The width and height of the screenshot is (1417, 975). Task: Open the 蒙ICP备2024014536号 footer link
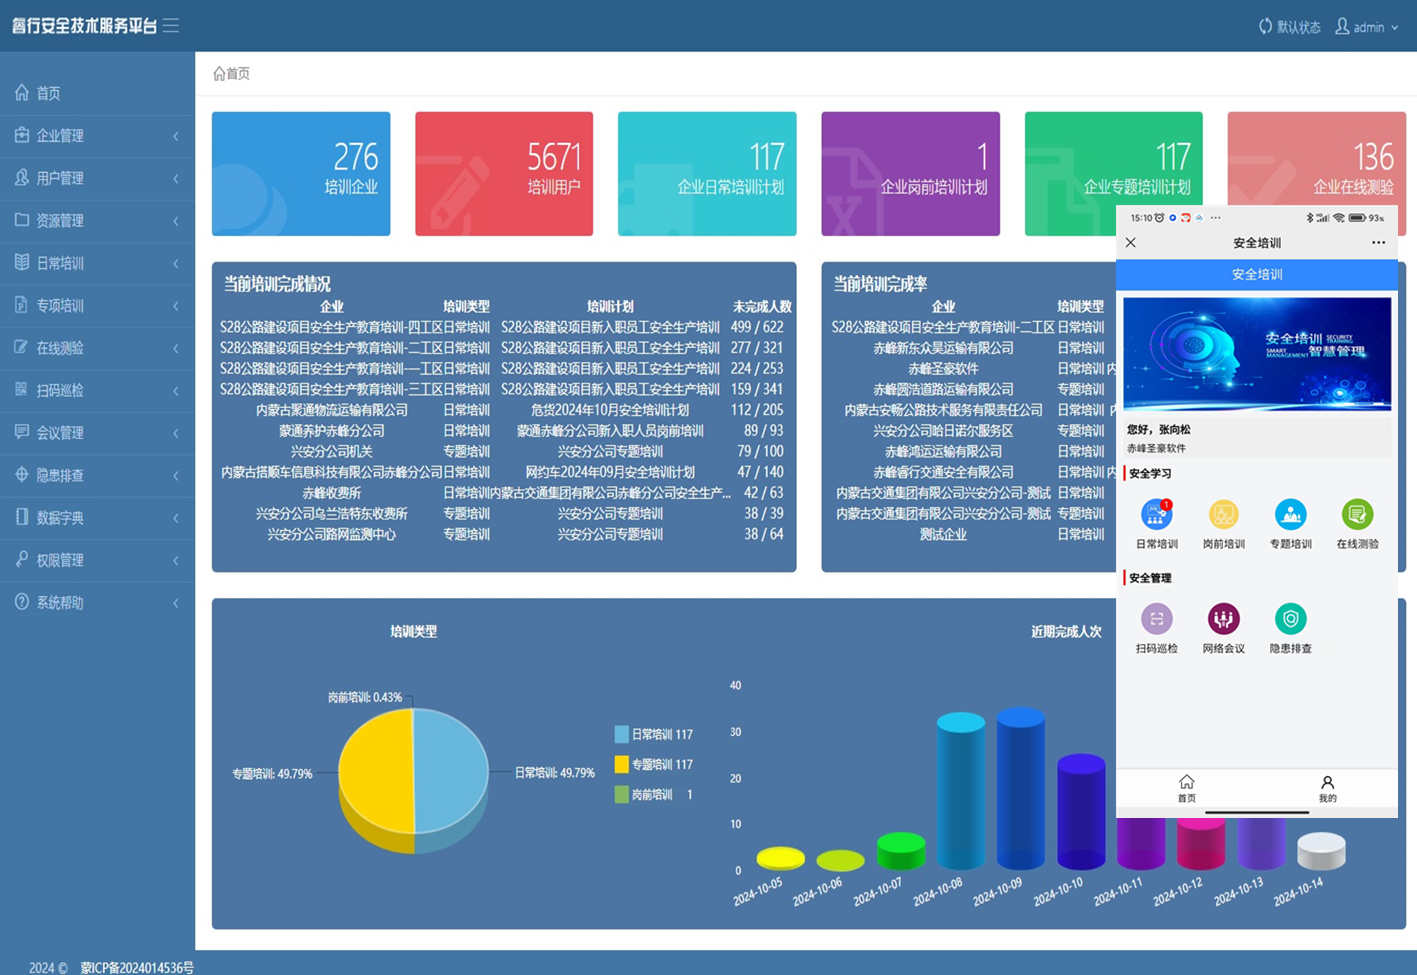(137, 967)
